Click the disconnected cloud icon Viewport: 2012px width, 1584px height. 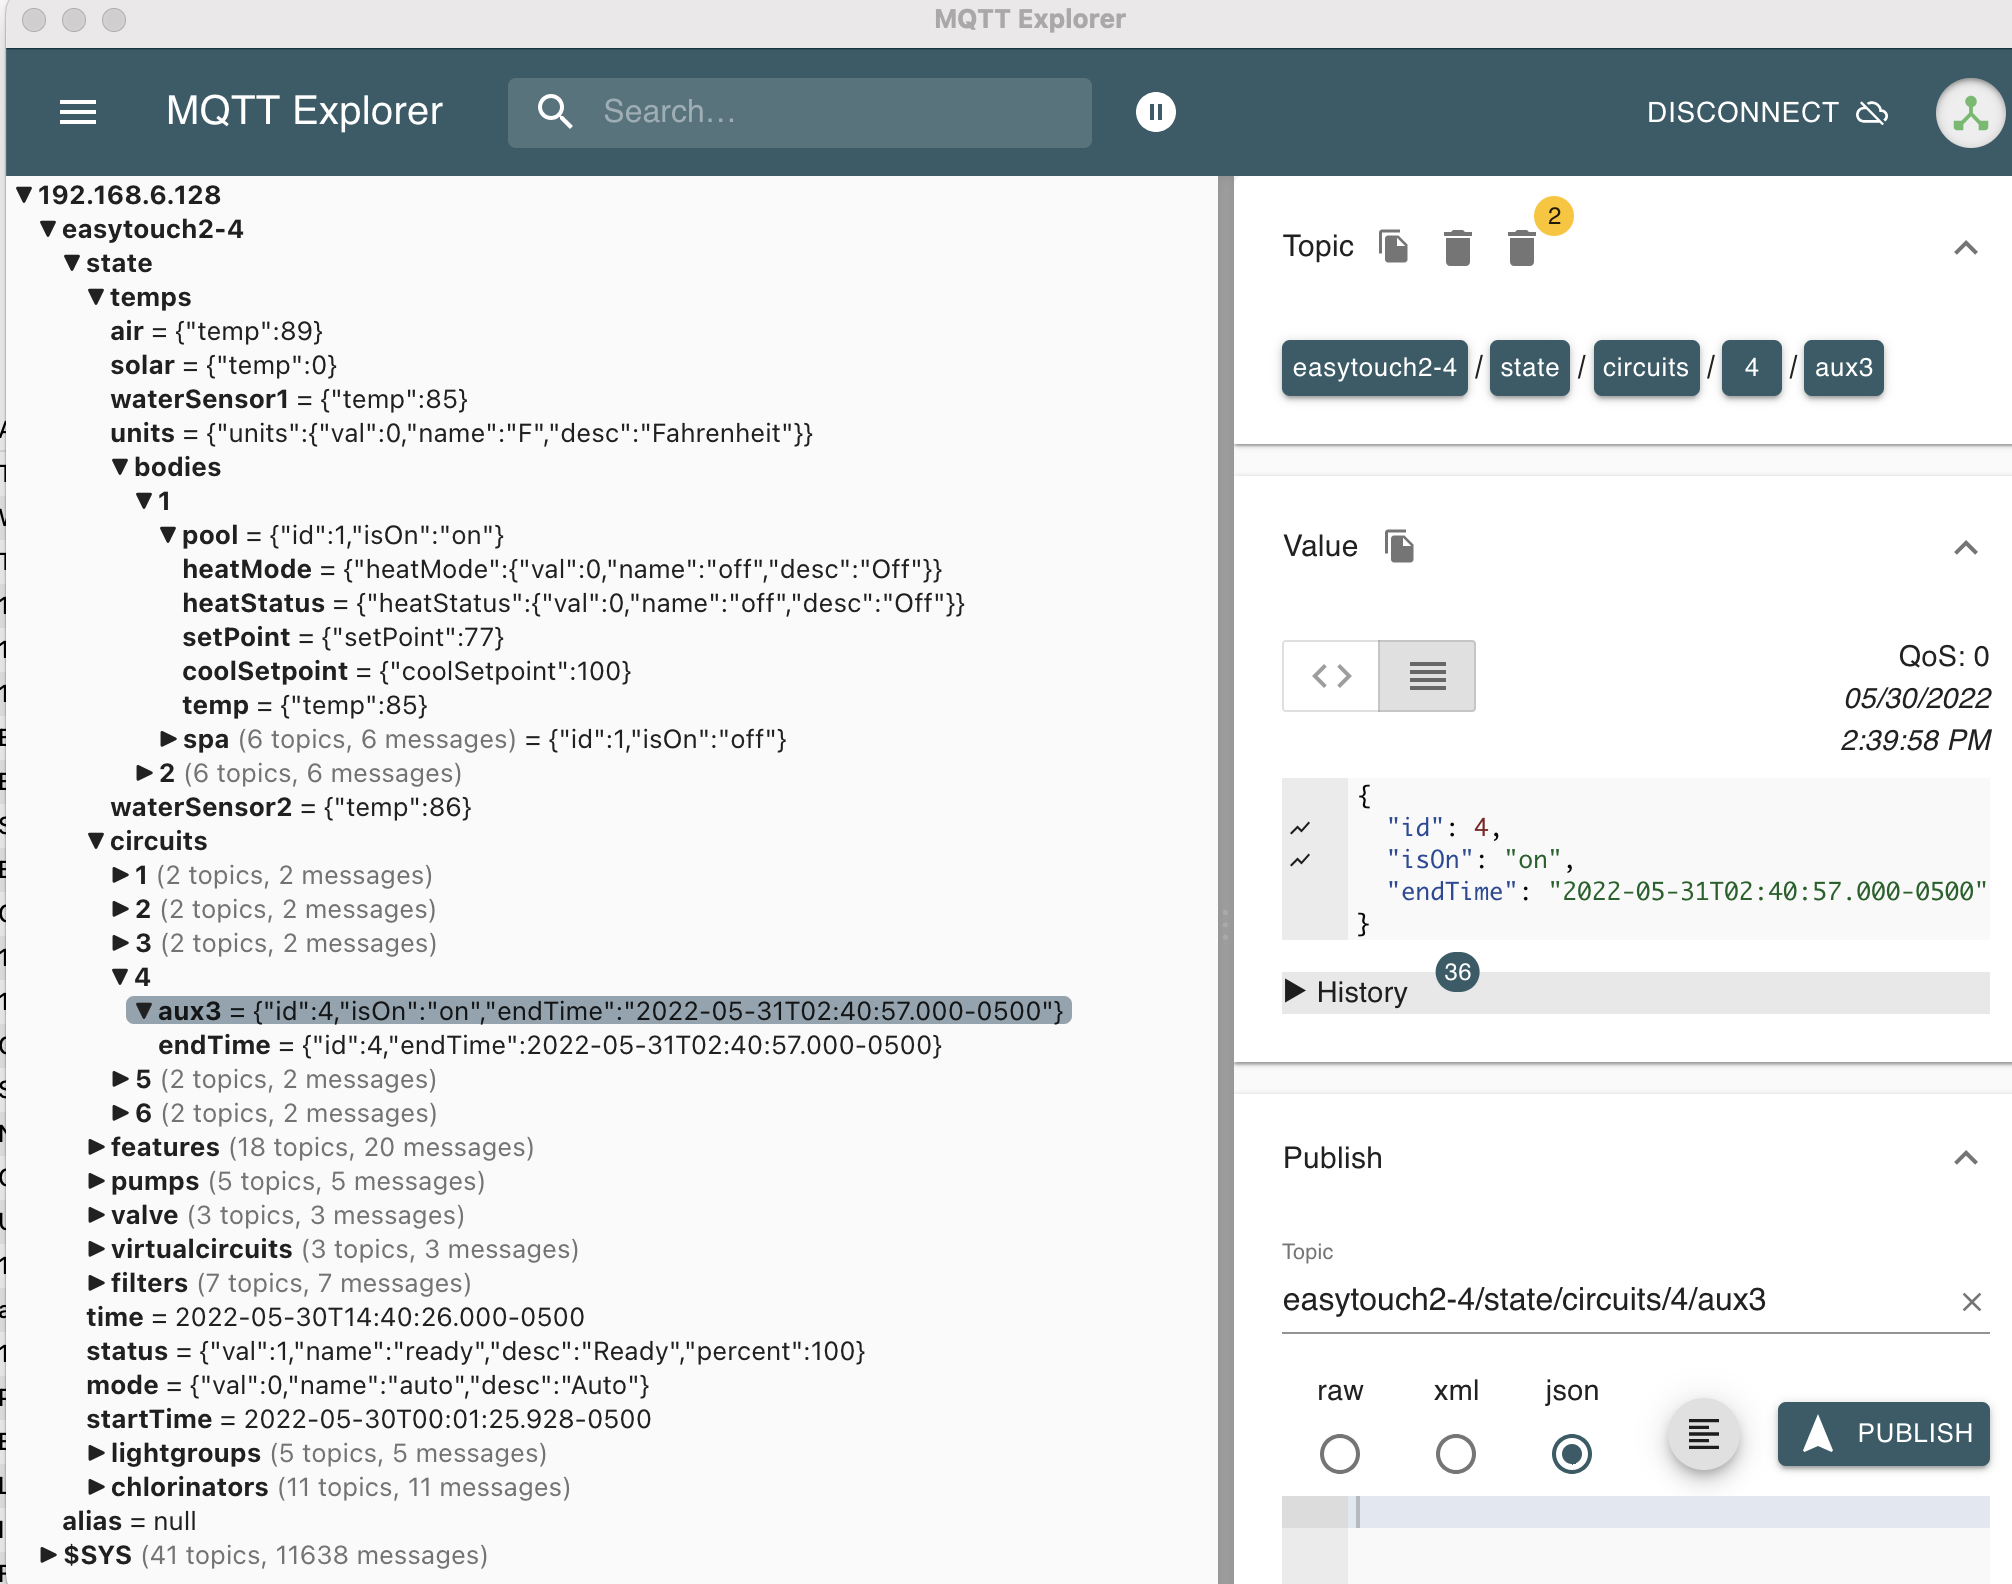1872,112
